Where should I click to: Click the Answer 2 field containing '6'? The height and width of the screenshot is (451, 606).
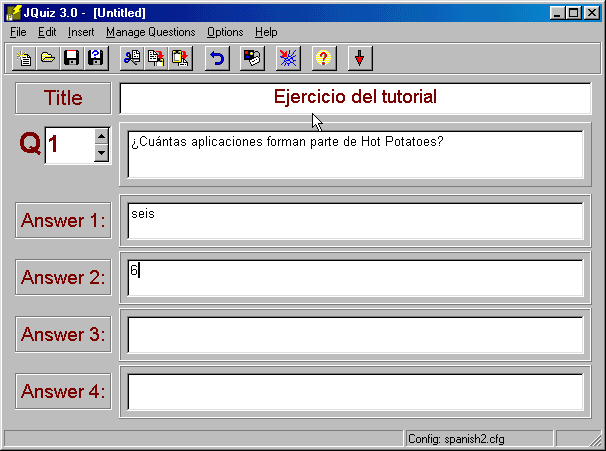point(355,277)
